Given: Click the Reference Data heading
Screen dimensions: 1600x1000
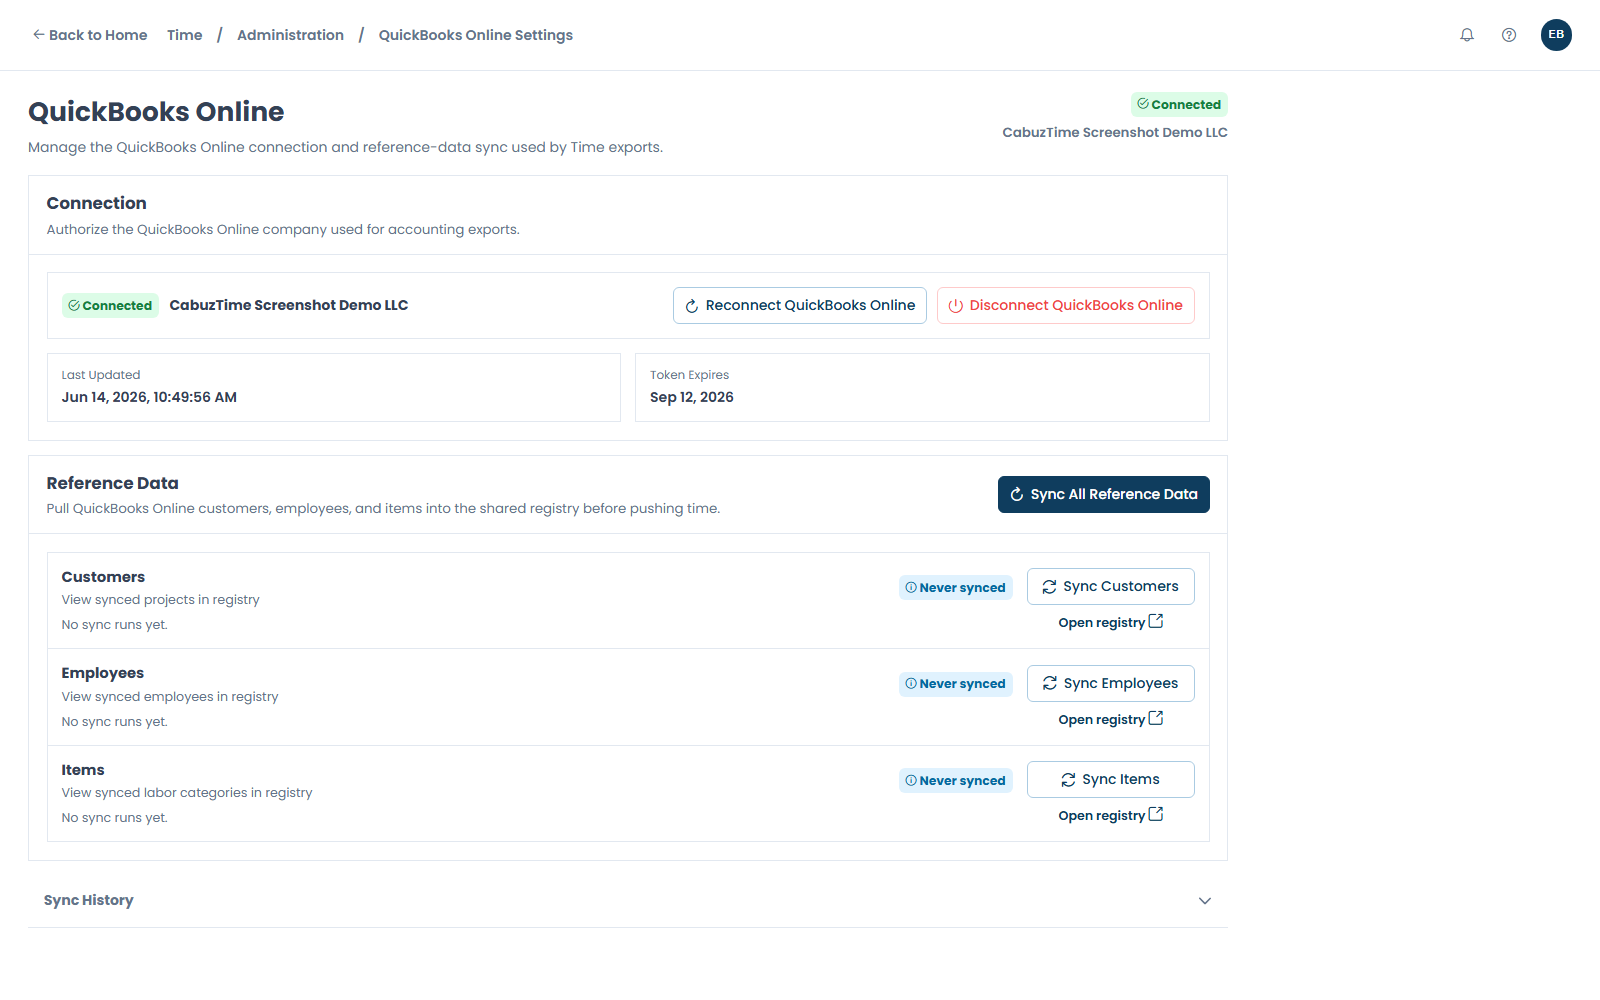Looking at the screenshot, I should [x=113, y=483].
